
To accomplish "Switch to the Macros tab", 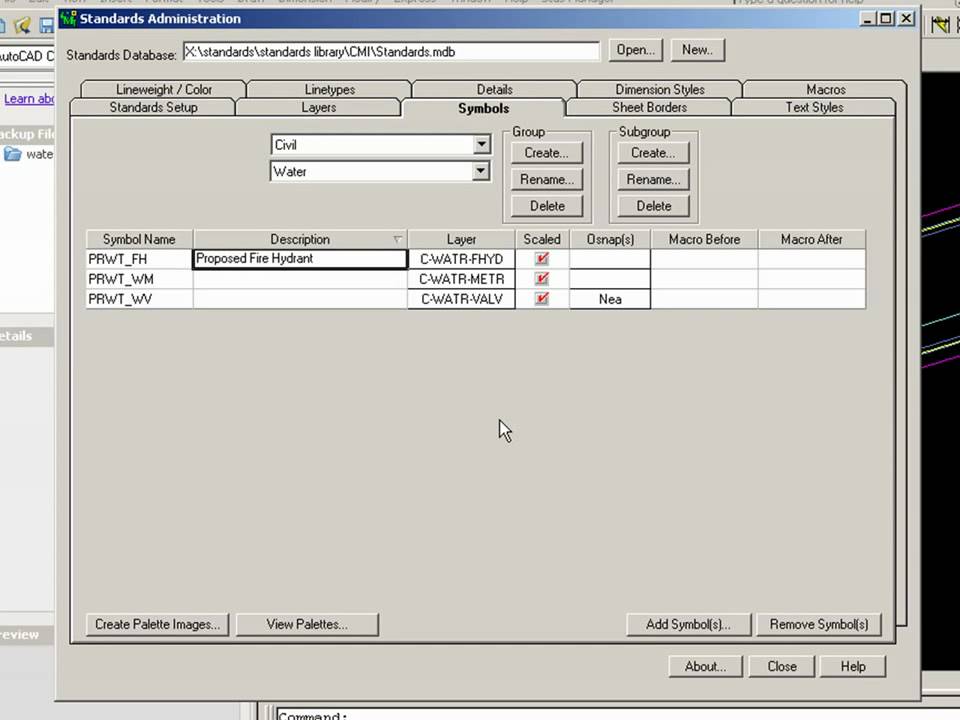I will click(x=825, y=89).
